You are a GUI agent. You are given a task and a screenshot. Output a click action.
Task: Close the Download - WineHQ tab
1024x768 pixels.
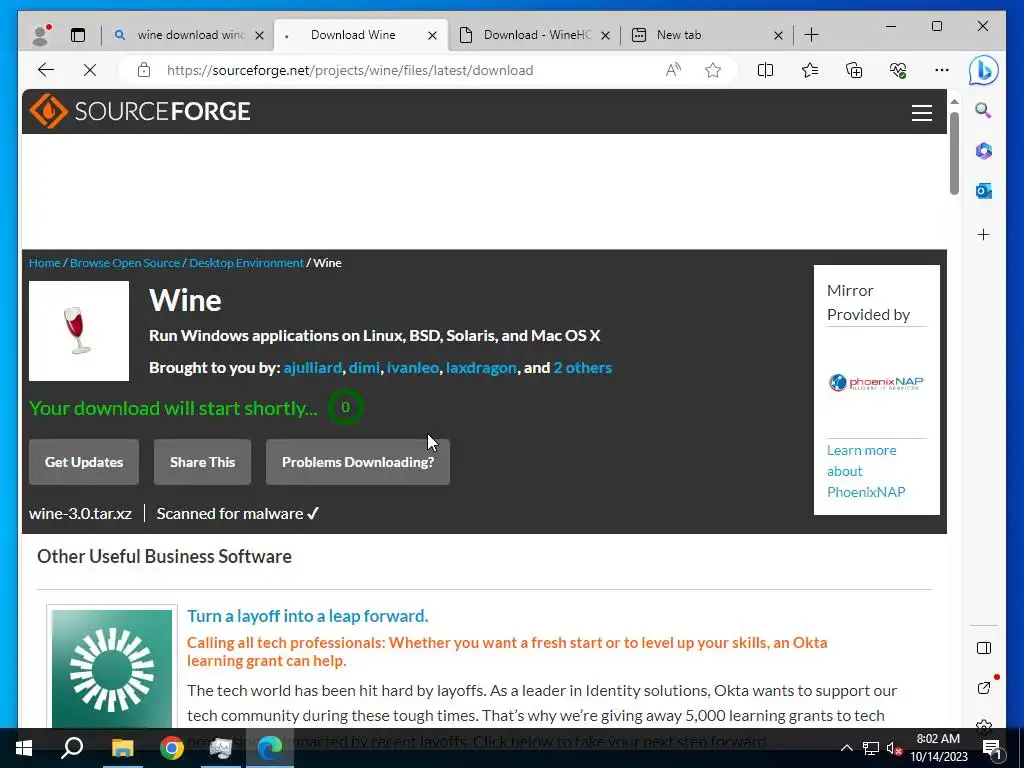605,35
